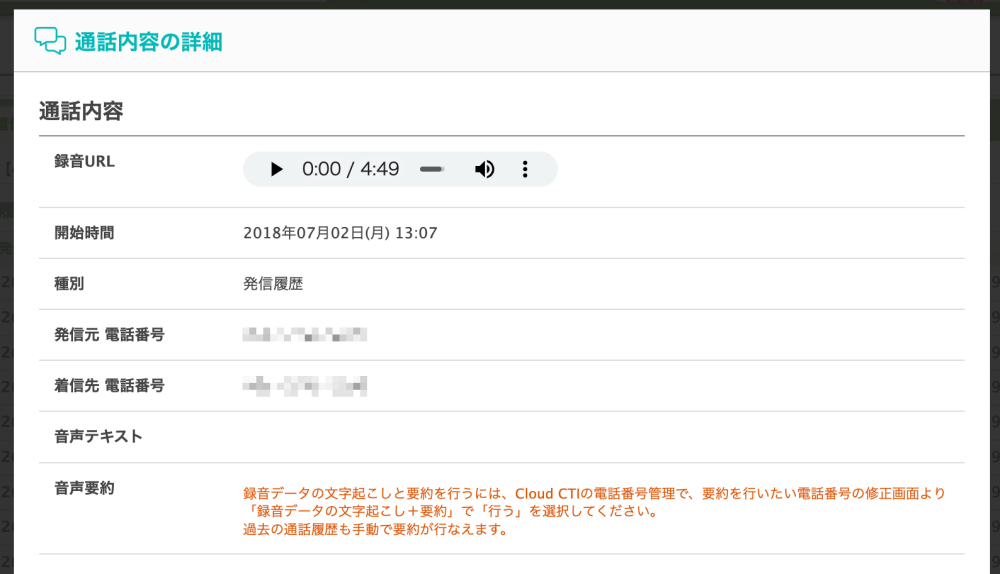This screenshot has height=574, width=1000.
Task: Click the chat bubble icon in the header
Action: (x=50, y=41)
